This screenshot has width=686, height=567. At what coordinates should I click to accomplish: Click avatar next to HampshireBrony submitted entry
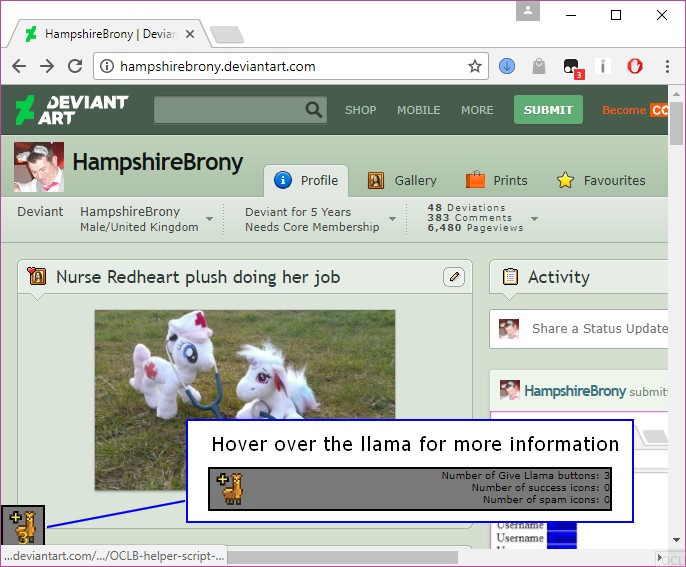coord(510,390)
